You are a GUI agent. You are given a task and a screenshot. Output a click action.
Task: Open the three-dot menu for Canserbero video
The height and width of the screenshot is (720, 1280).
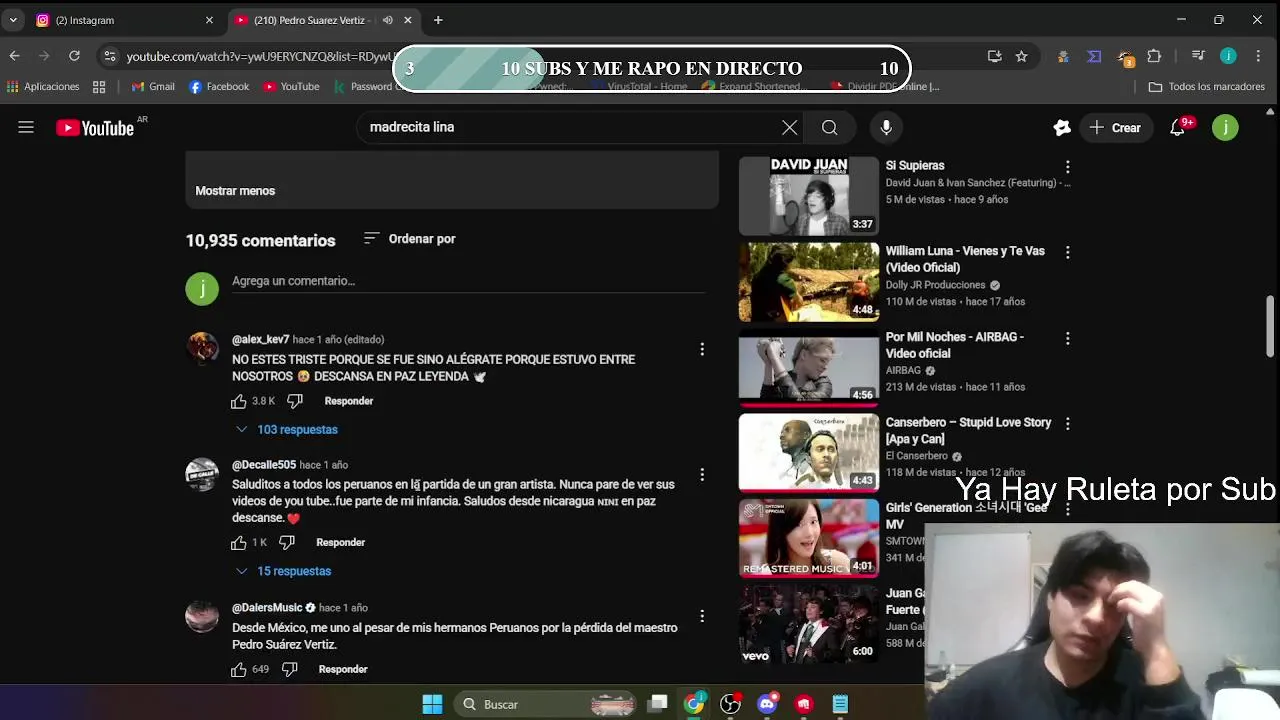click(x=1067, y=424)
